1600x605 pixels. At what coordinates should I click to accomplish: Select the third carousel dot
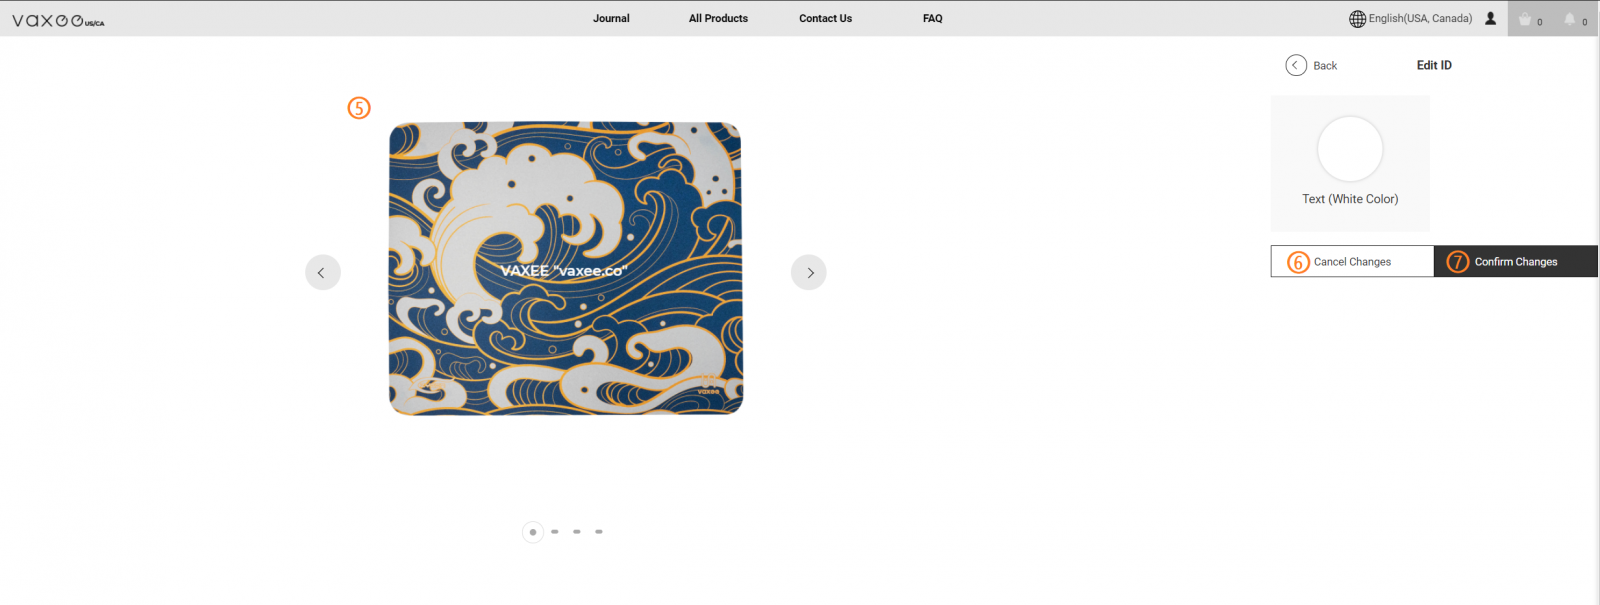[577, 532]
